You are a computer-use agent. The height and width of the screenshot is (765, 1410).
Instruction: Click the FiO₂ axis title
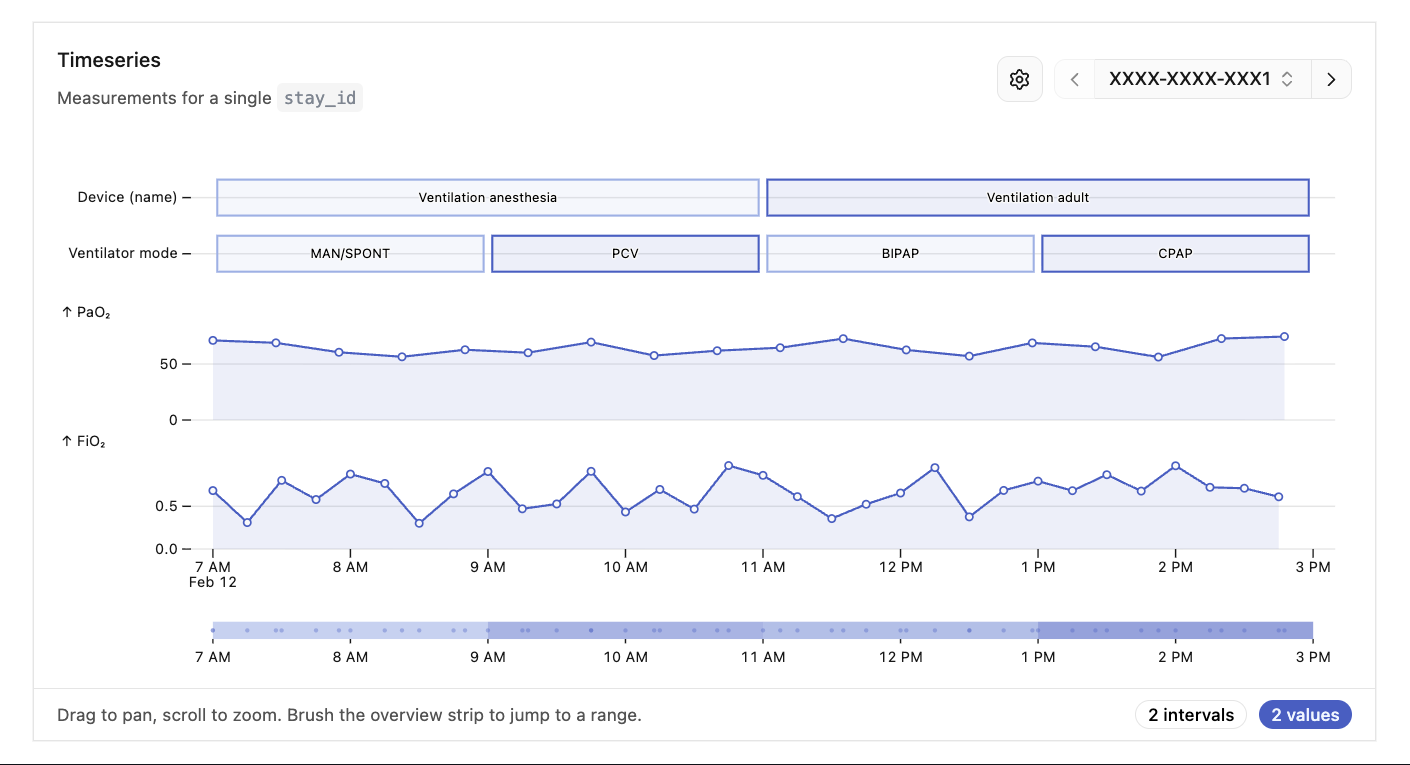pos(84,441)
